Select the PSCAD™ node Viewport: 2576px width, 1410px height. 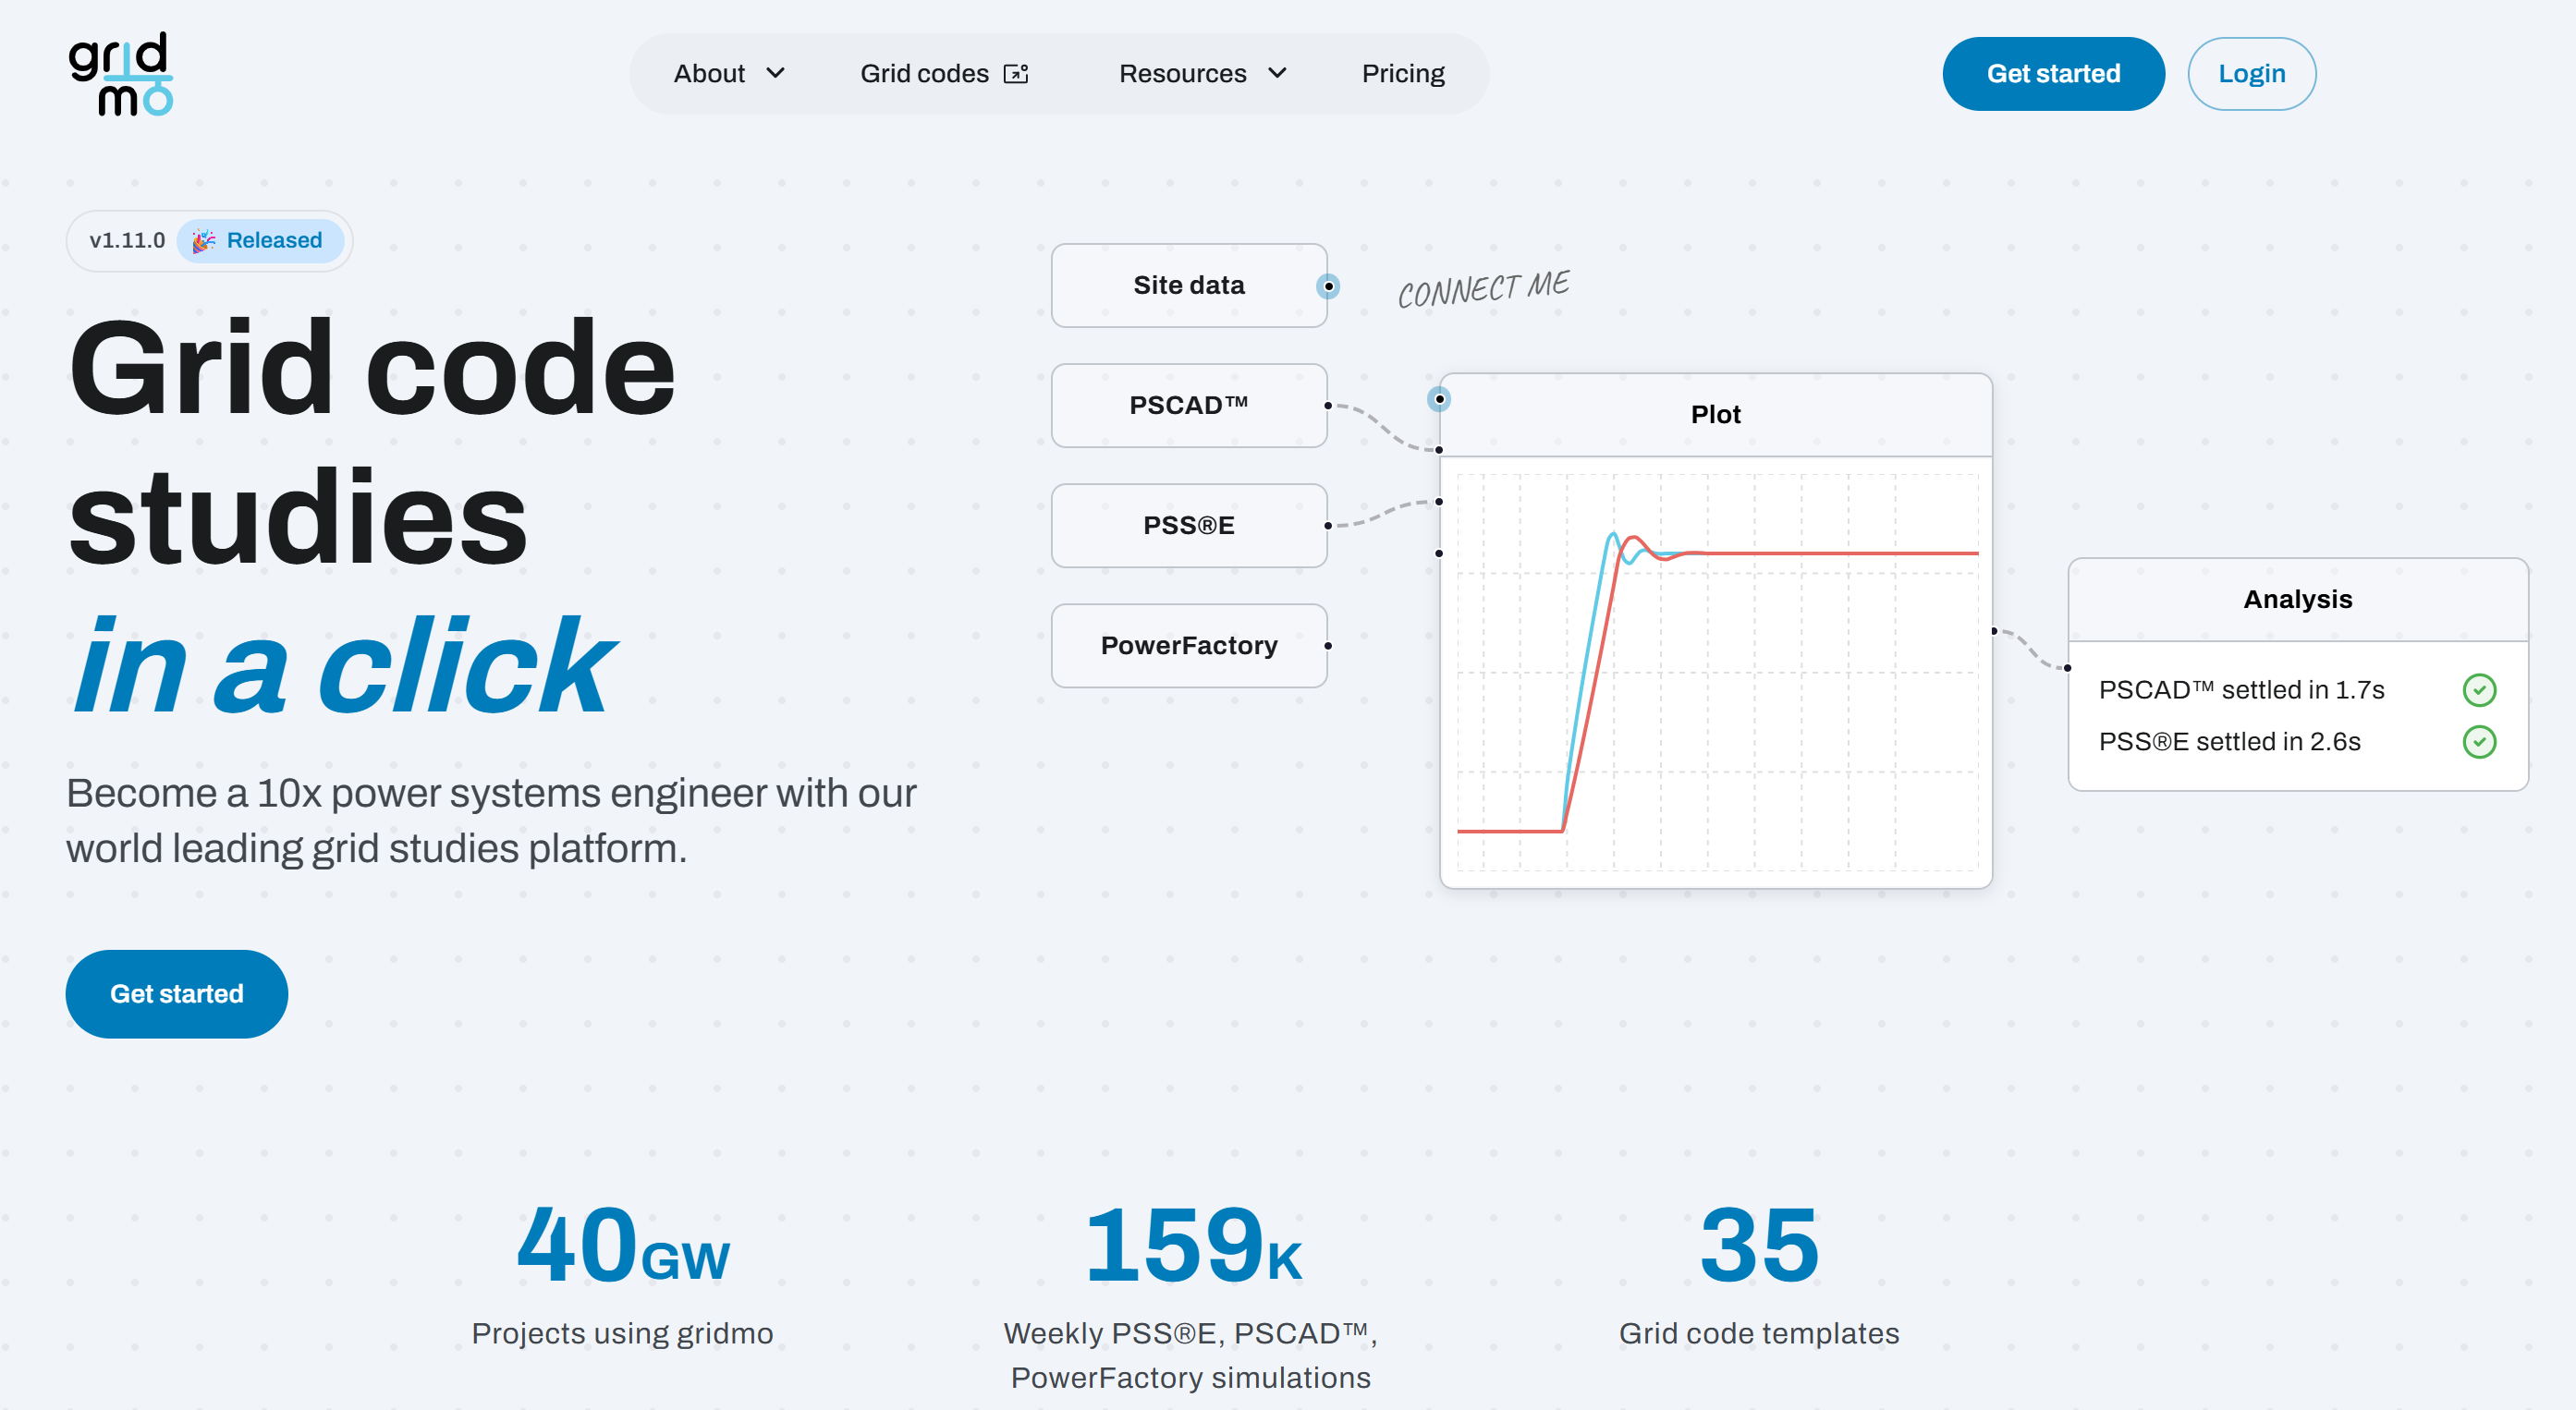coord(1189,405)
